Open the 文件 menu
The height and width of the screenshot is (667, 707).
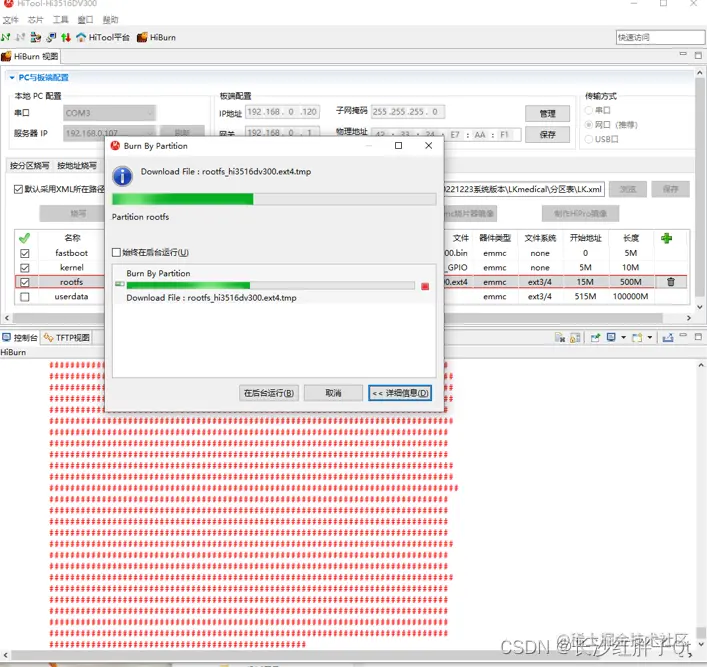click(x=11, y=19)
